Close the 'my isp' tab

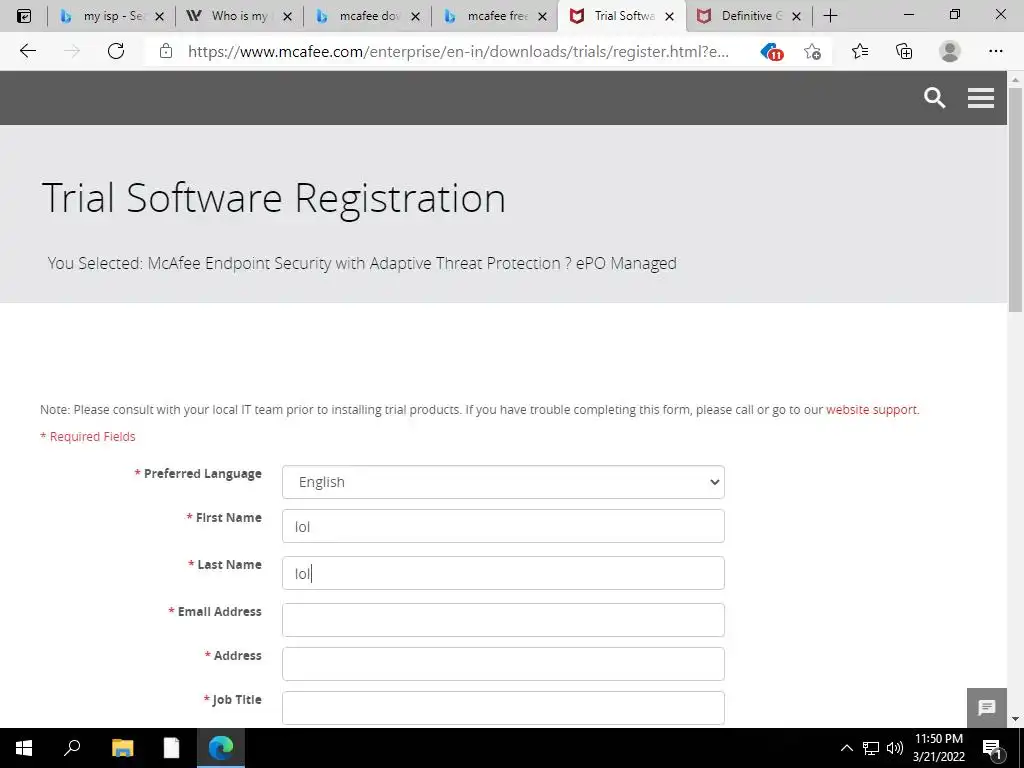click(159, 17)
